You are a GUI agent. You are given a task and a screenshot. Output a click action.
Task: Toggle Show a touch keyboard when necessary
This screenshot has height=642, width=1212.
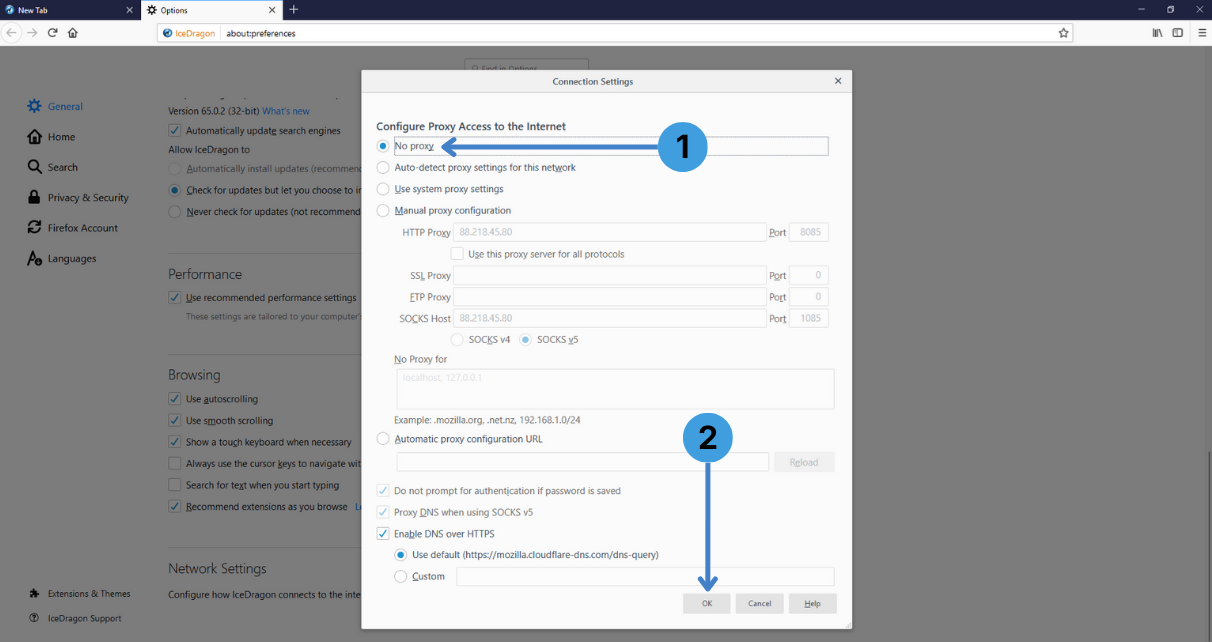[x=175, y=442]
